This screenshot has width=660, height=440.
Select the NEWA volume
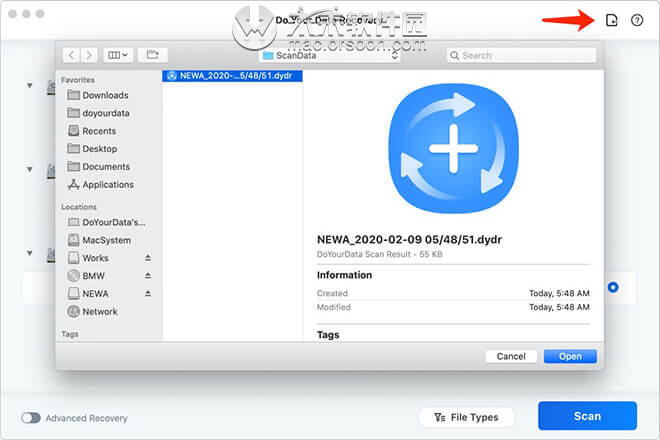(x=95, y=293)
